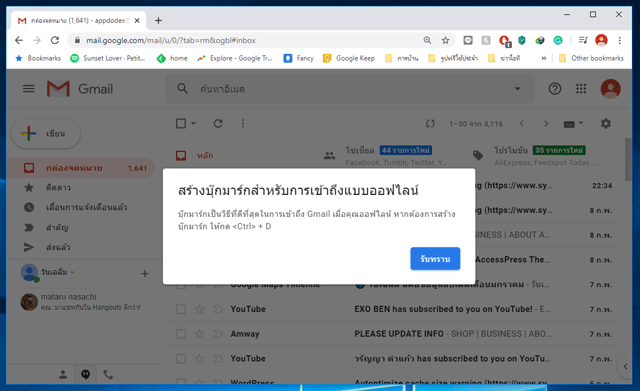The width and height of the screenshot is (640, 391).
Task: Click the Gmail logo
Action: tap(80, 89)
